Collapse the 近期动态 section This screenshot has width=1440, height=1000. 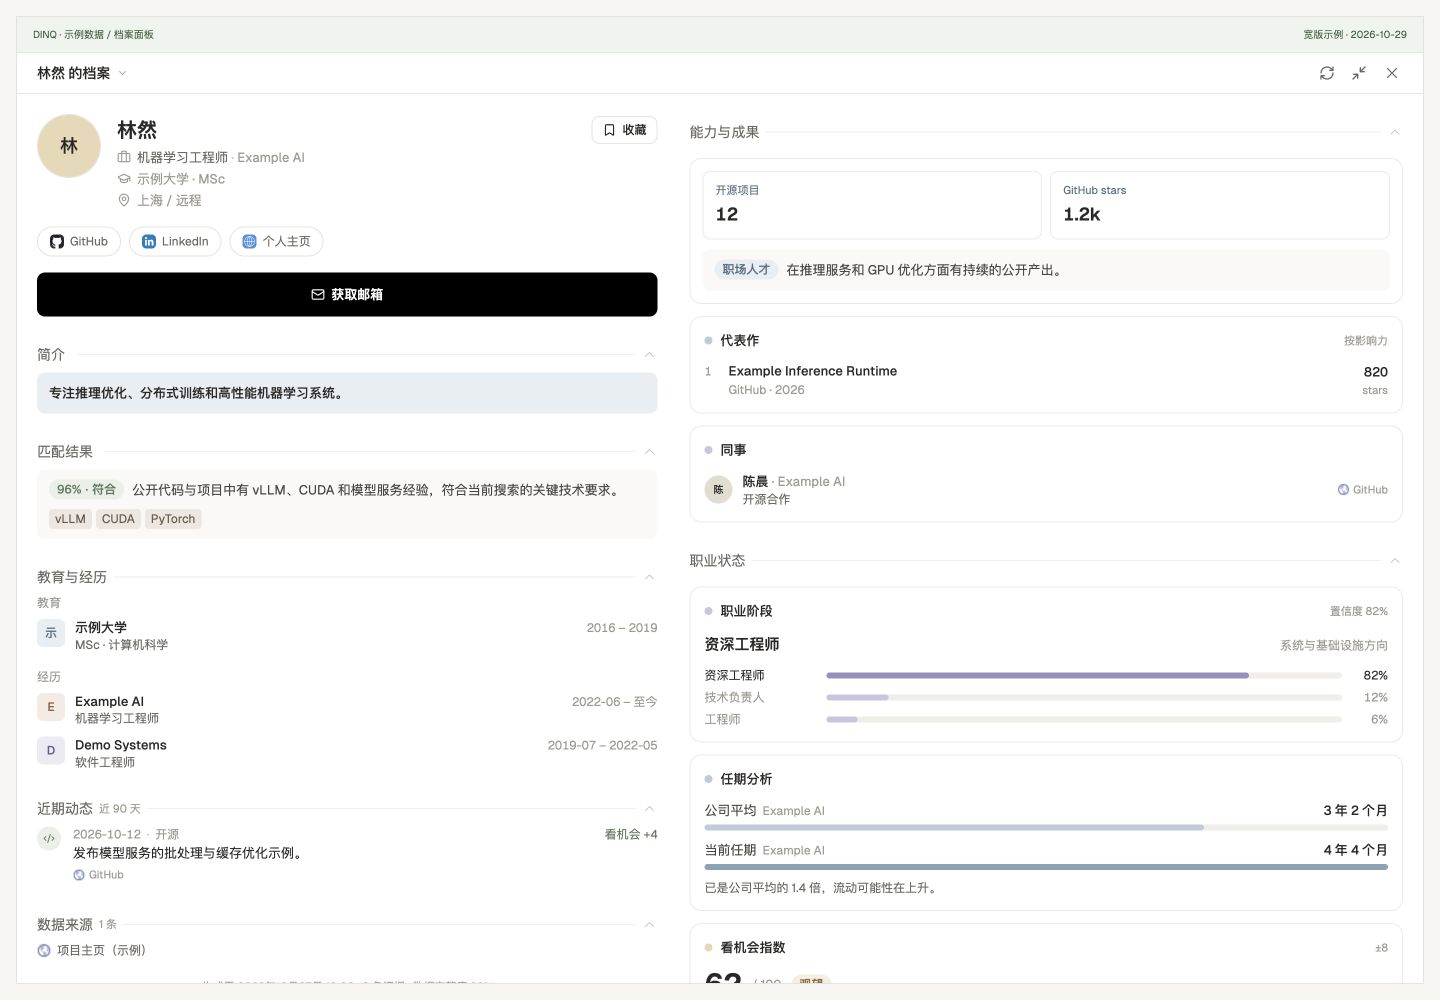(x=649, y=809)
